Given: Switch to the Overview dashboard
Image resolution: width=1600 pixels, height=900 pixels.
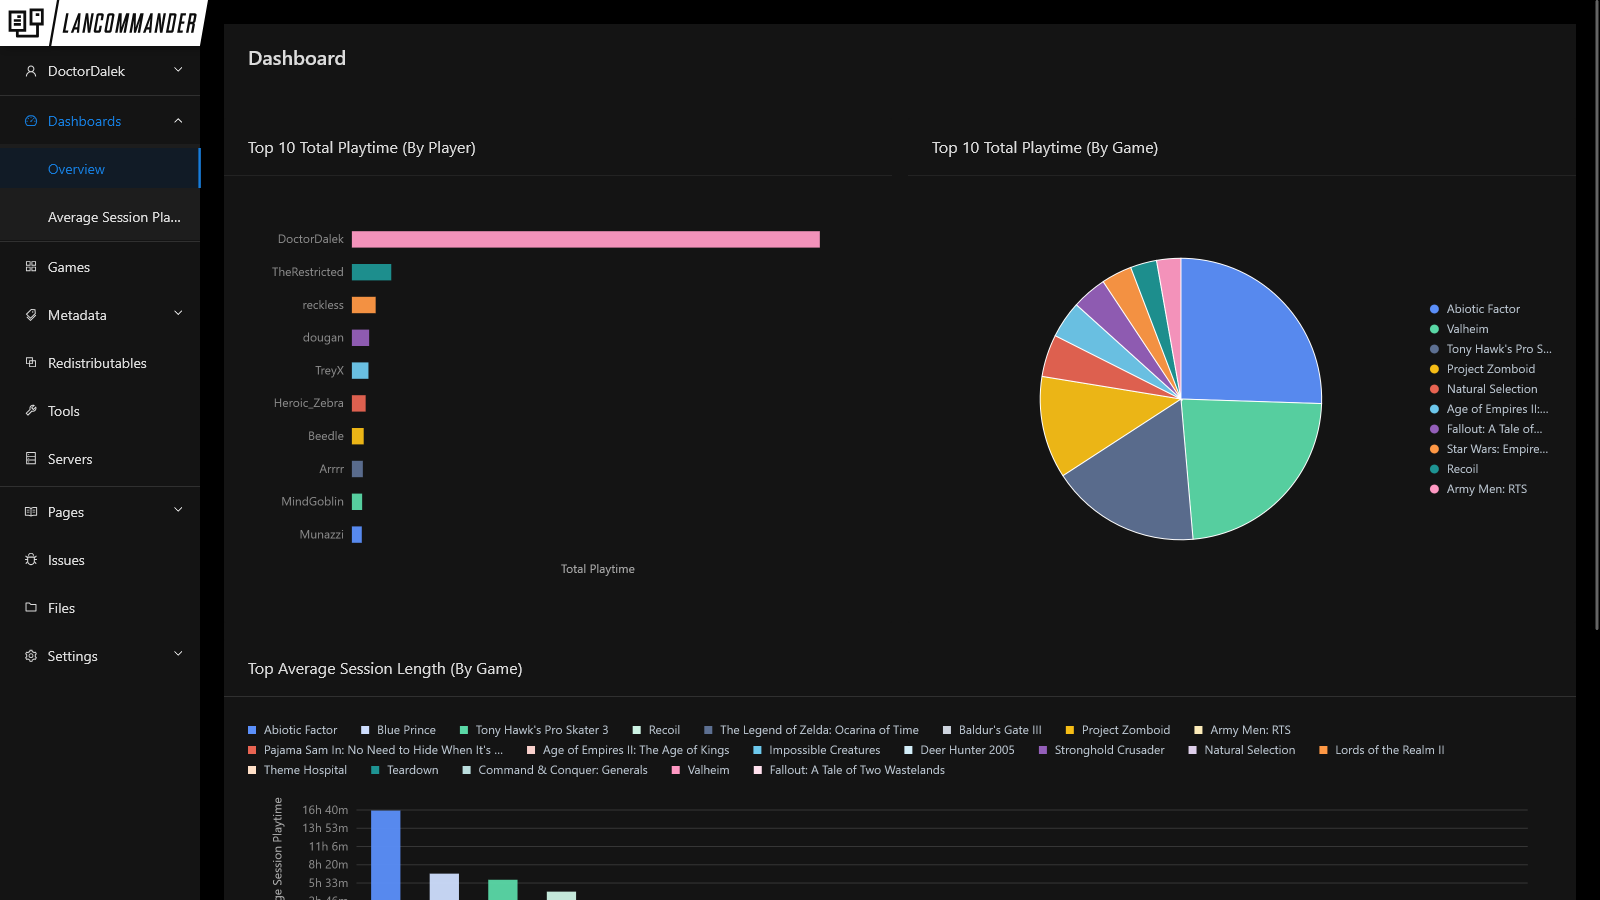Looking at the screenshot, I should tap(76, 168).
